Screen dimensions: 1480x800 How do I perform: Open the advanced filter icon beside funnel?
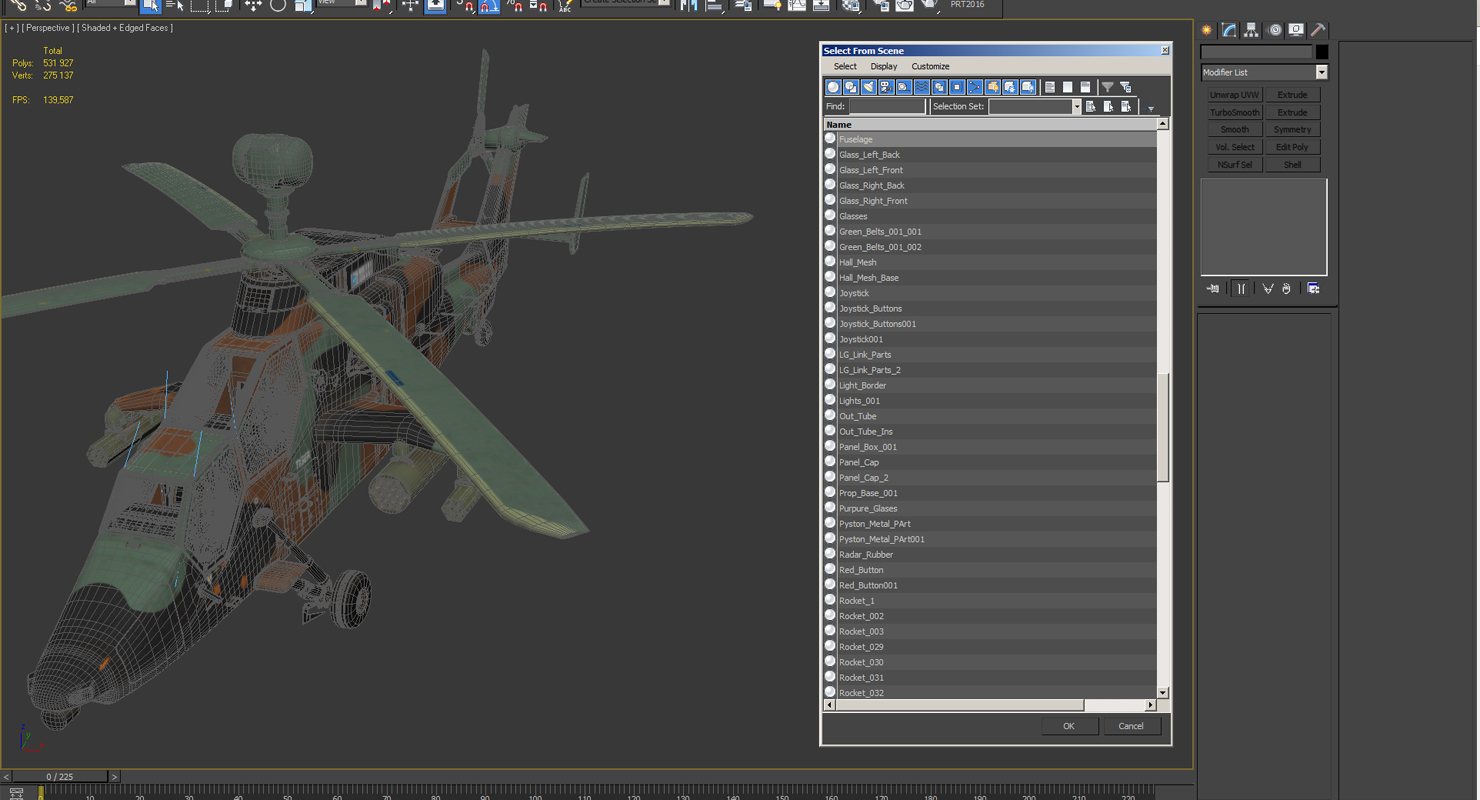tap(1126, 87)
